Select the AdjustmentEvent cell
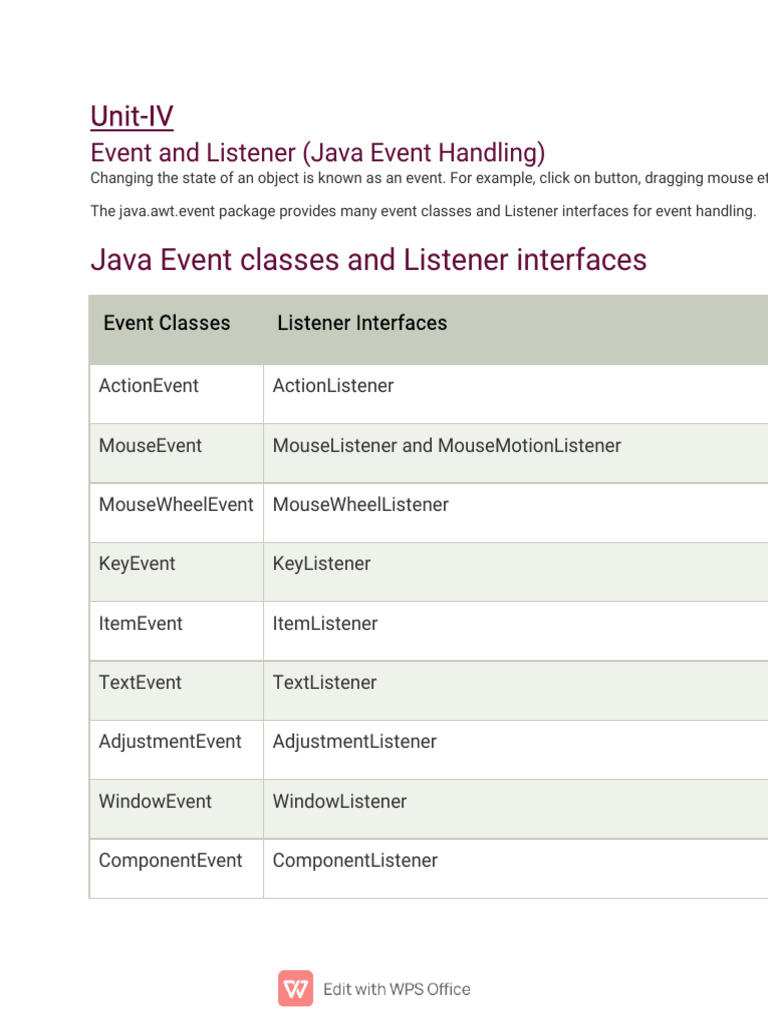The width and height of the screenshot is (768, 1024). (x=170, y=742)
